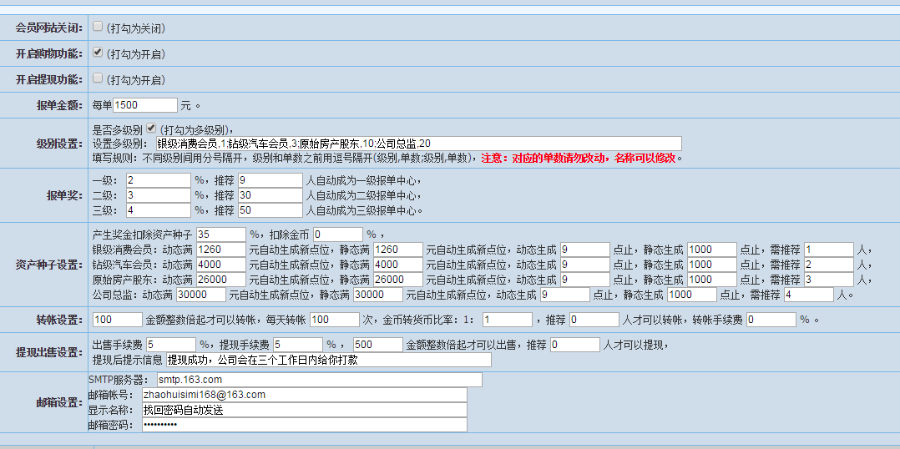900x449 pixels.
Task: Click the 产生奖金扣除资产种子 field showing 35
Action: pyautogui.click(x=221, y=234)
